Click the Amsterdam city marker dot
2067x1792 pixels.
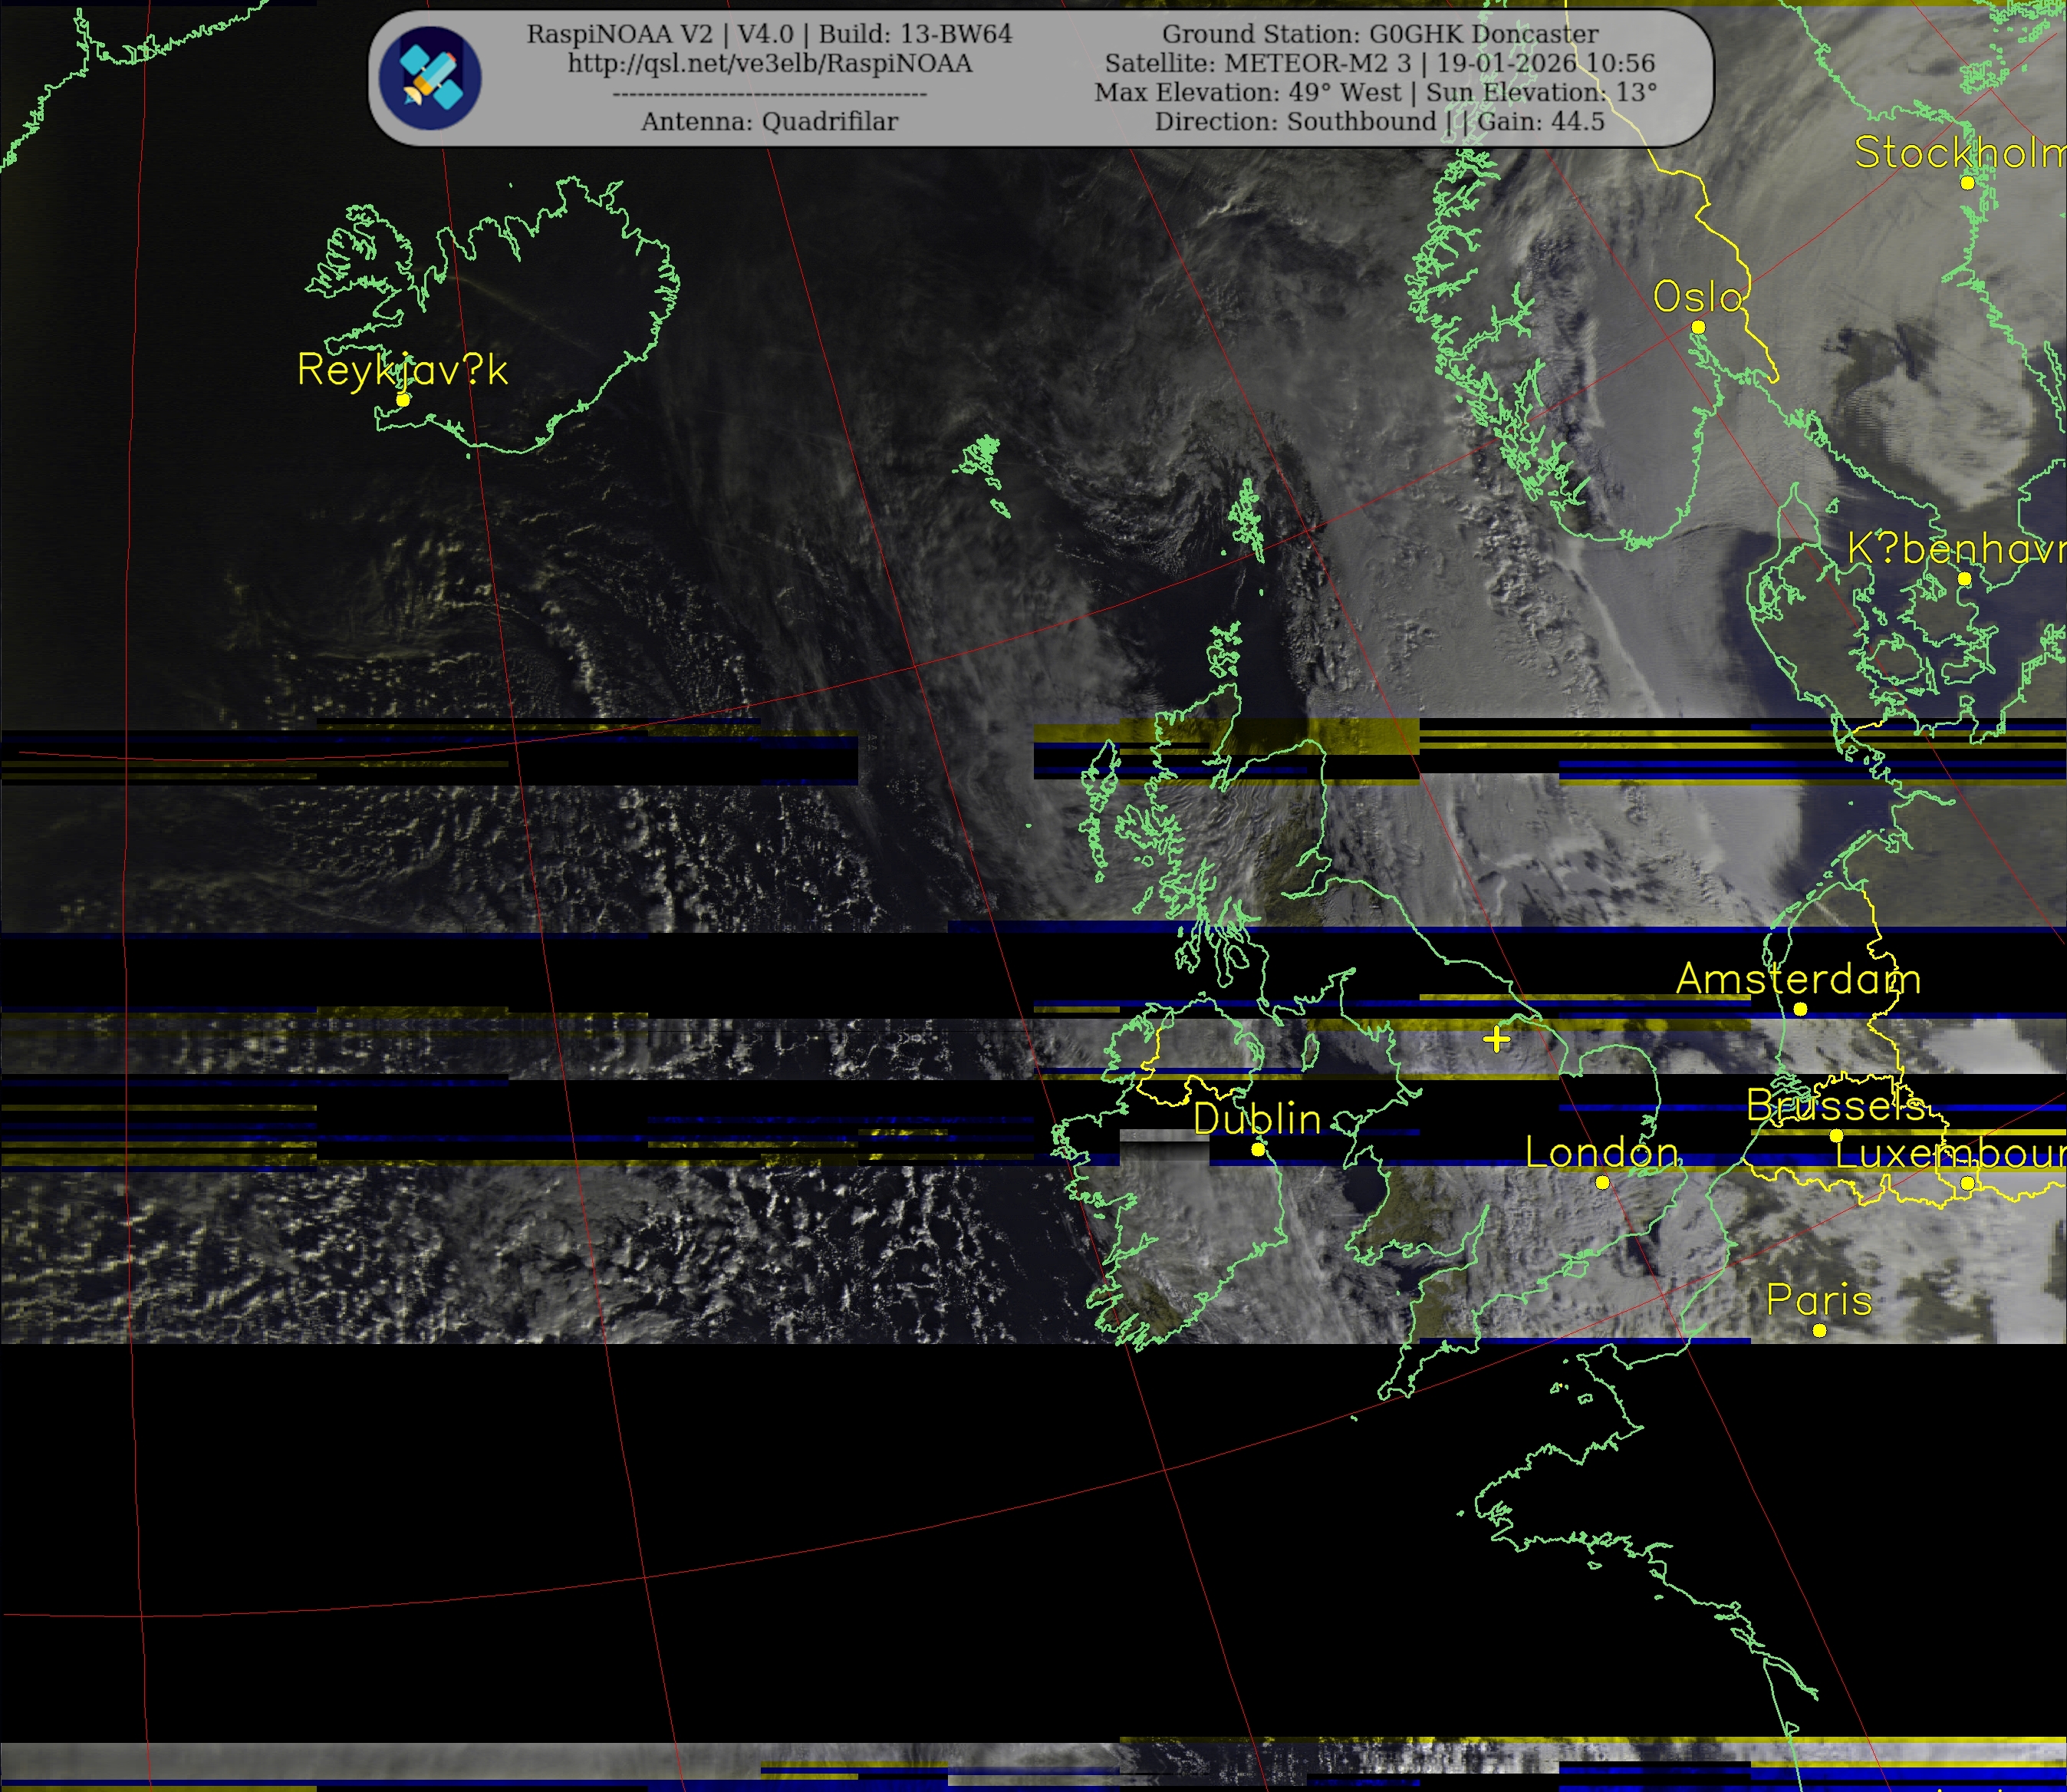(x=1800, y=1009)
